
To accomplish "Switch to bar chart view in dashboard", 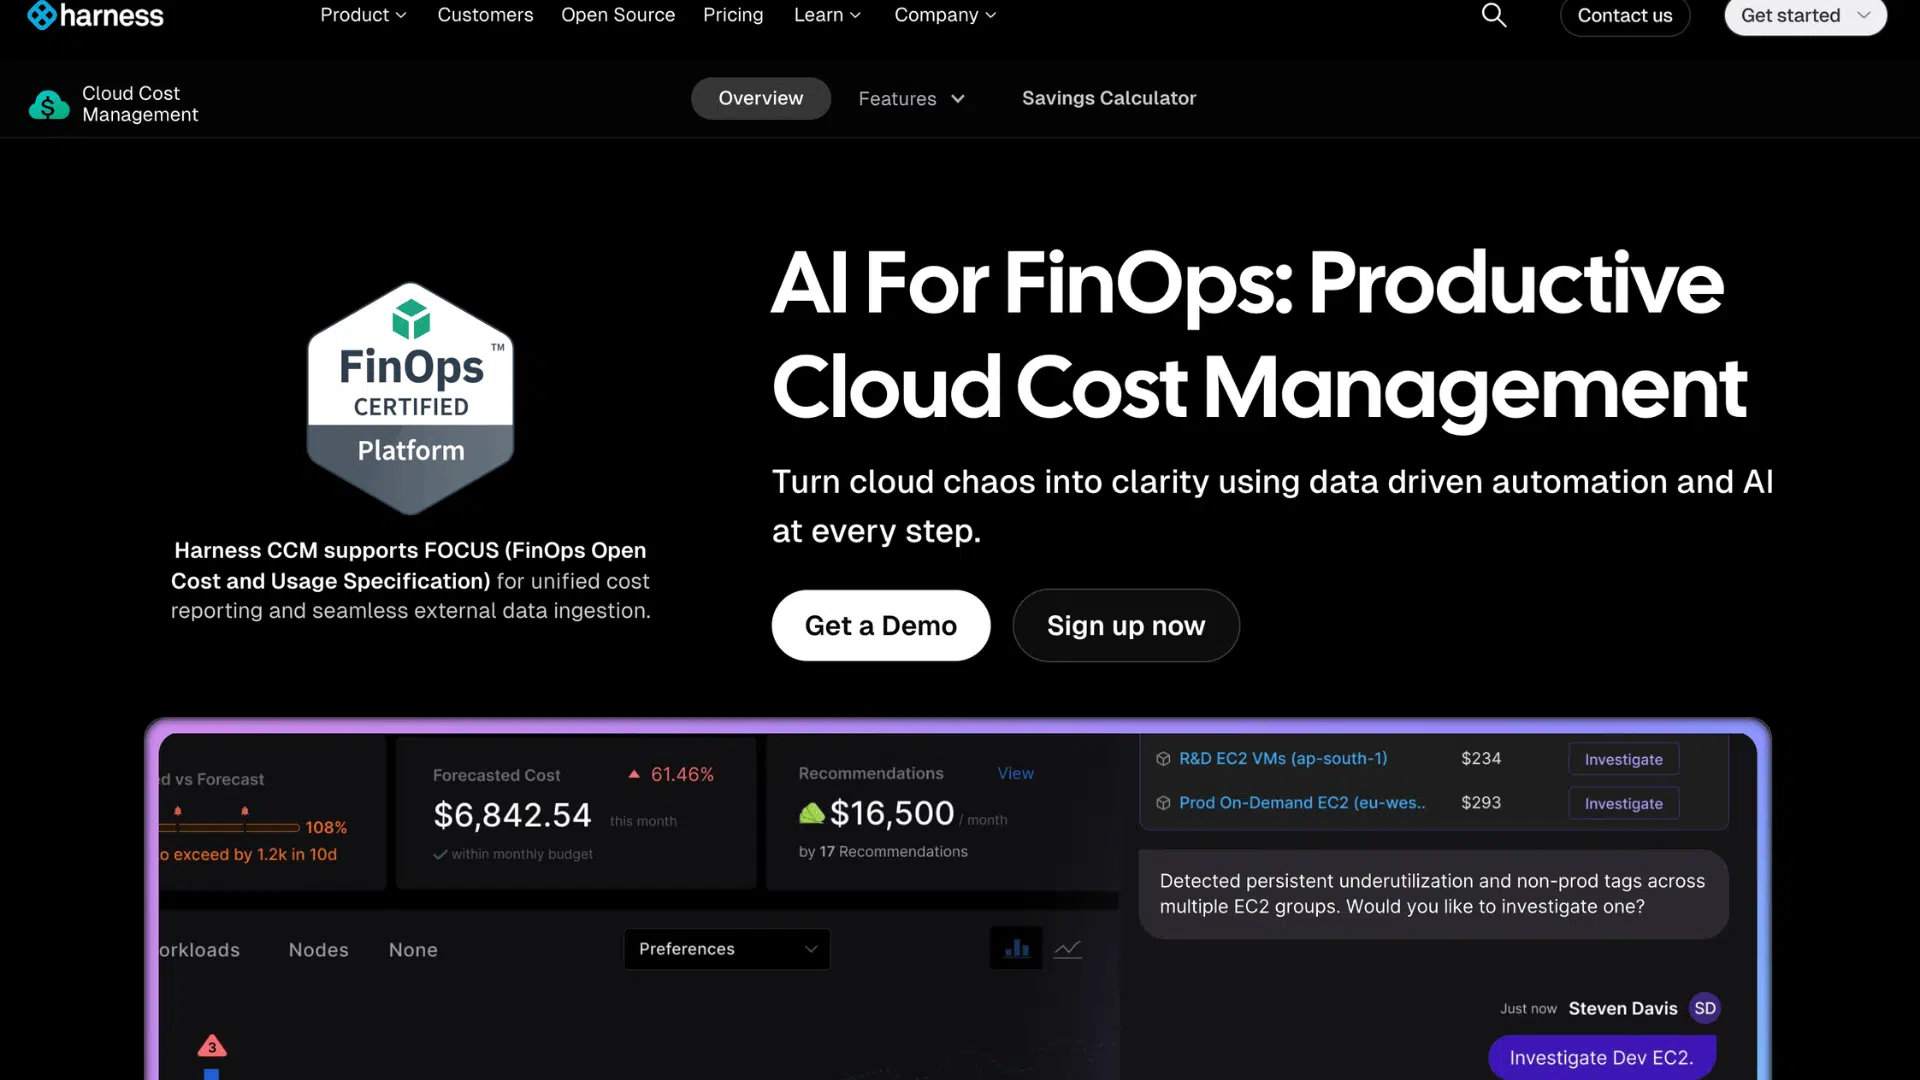I will click(x=1015, y=948).
